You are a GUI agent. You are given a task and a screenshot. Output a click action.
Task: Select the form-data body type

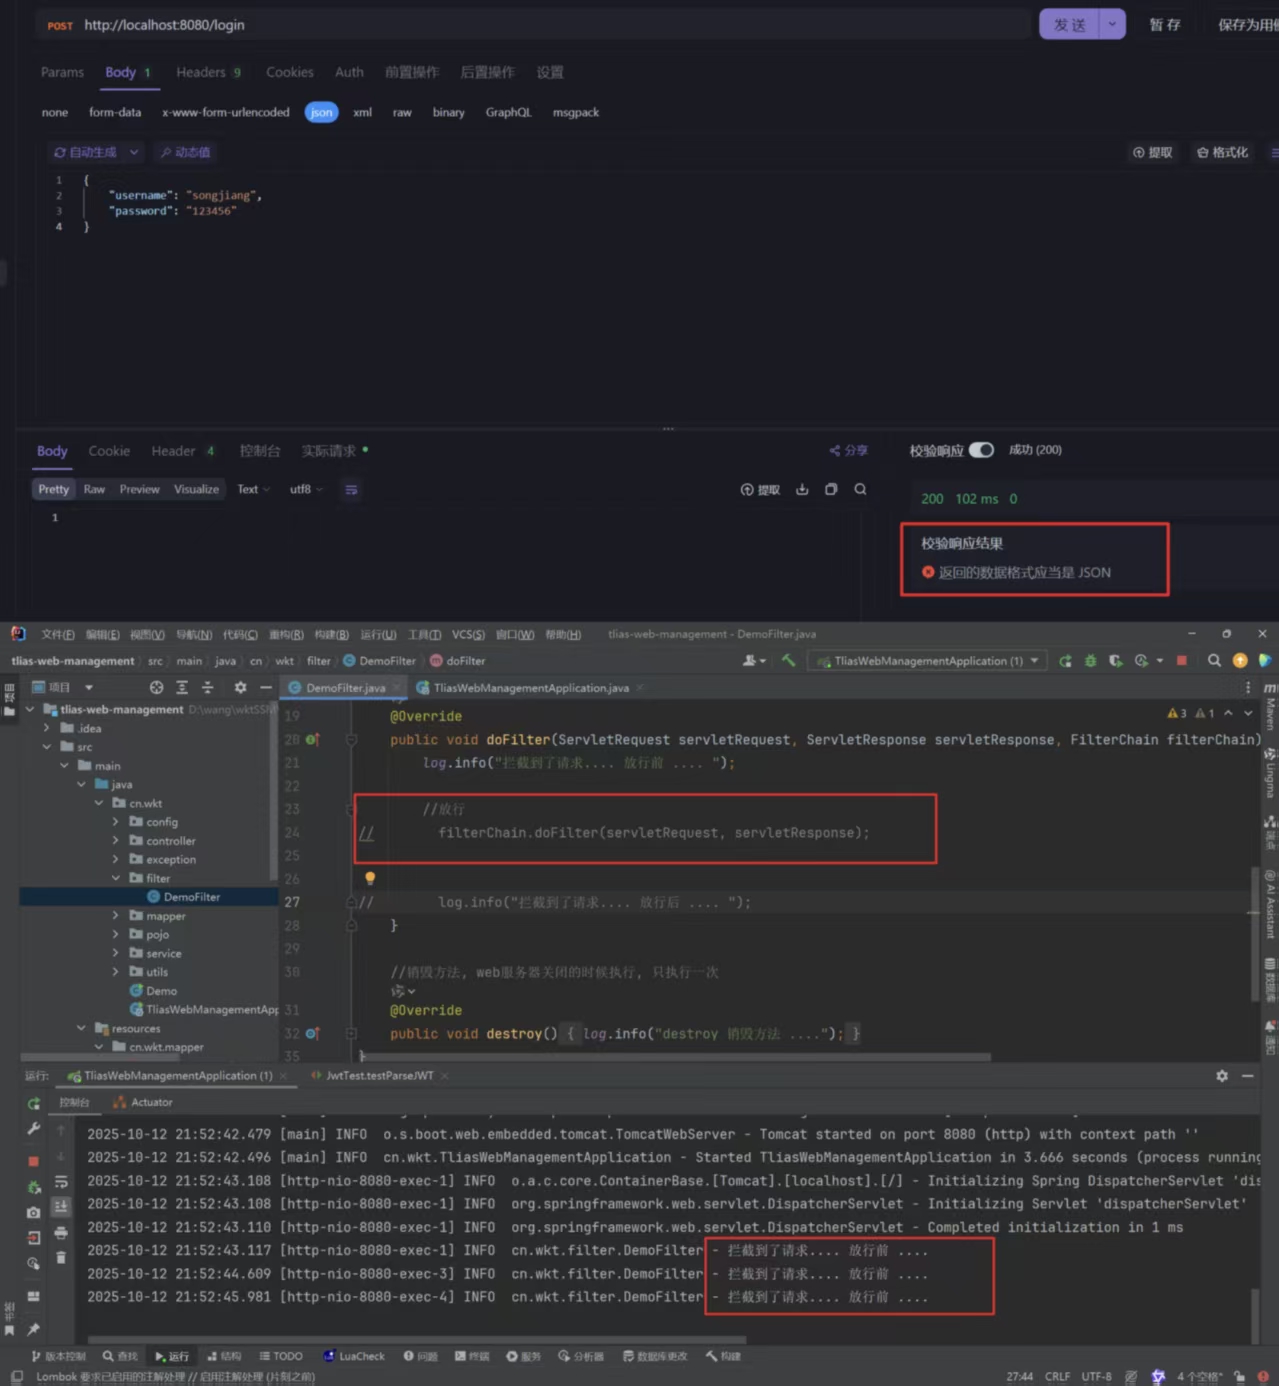tap(115, 113)
